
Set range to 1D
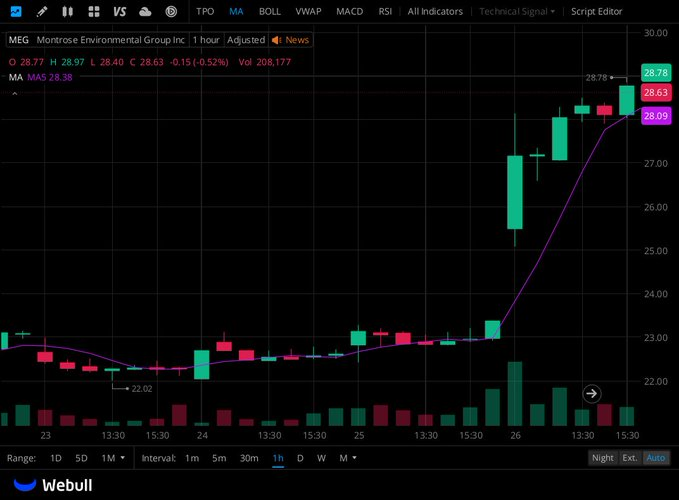tap(56, 458)
